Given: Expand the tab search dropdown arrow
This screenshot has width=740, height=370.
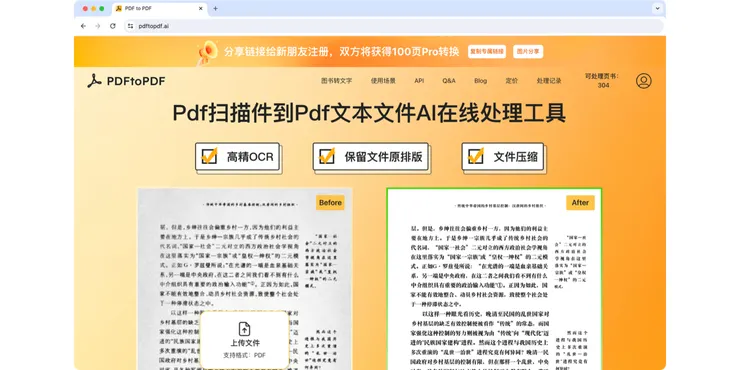Looking at the screenshot, I should pos(657,8).
